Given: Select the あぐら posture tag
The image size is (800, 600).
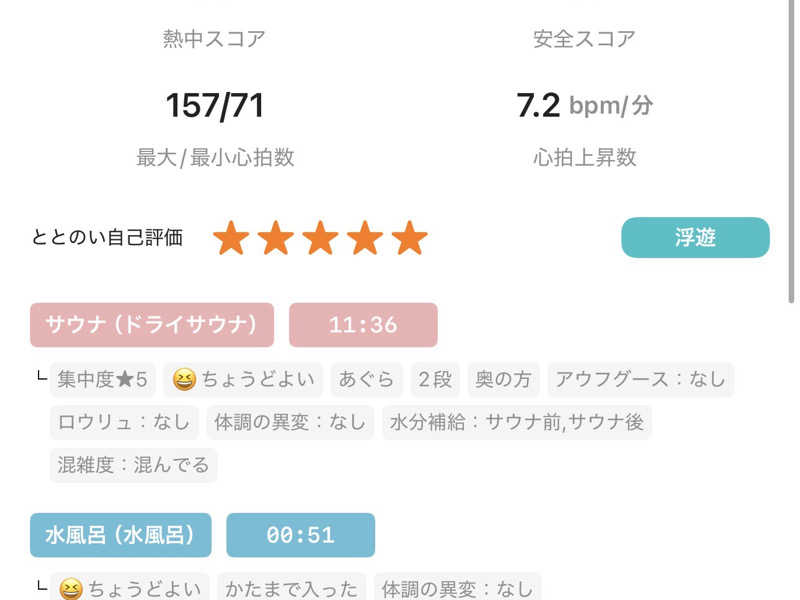Looking at the screenshot, I should click(366, 380).
